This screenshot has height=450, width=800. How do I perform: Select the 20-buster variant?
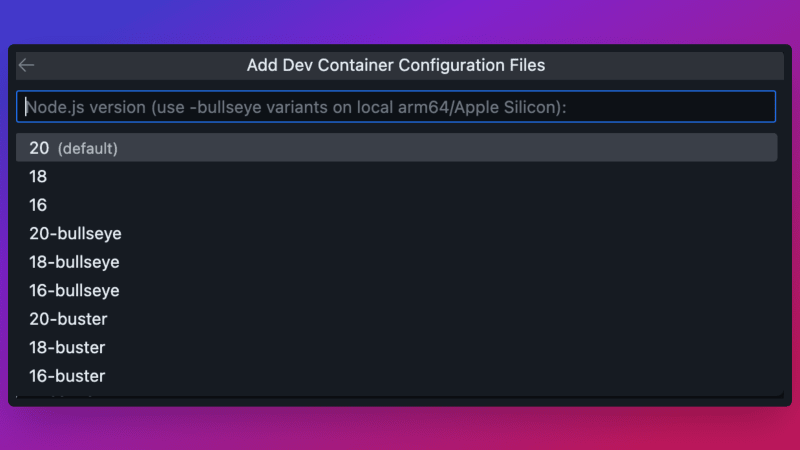68,319
